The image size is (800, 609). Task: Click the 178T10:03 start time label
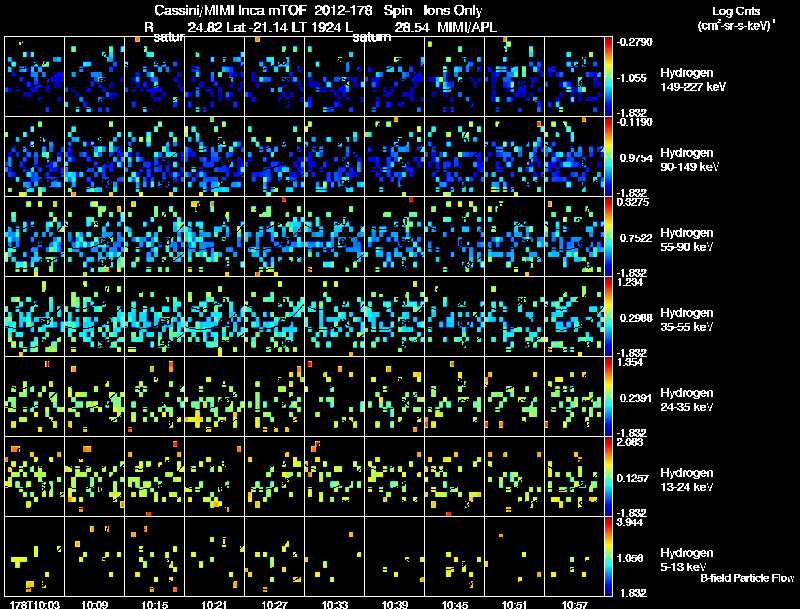point(35,604)
